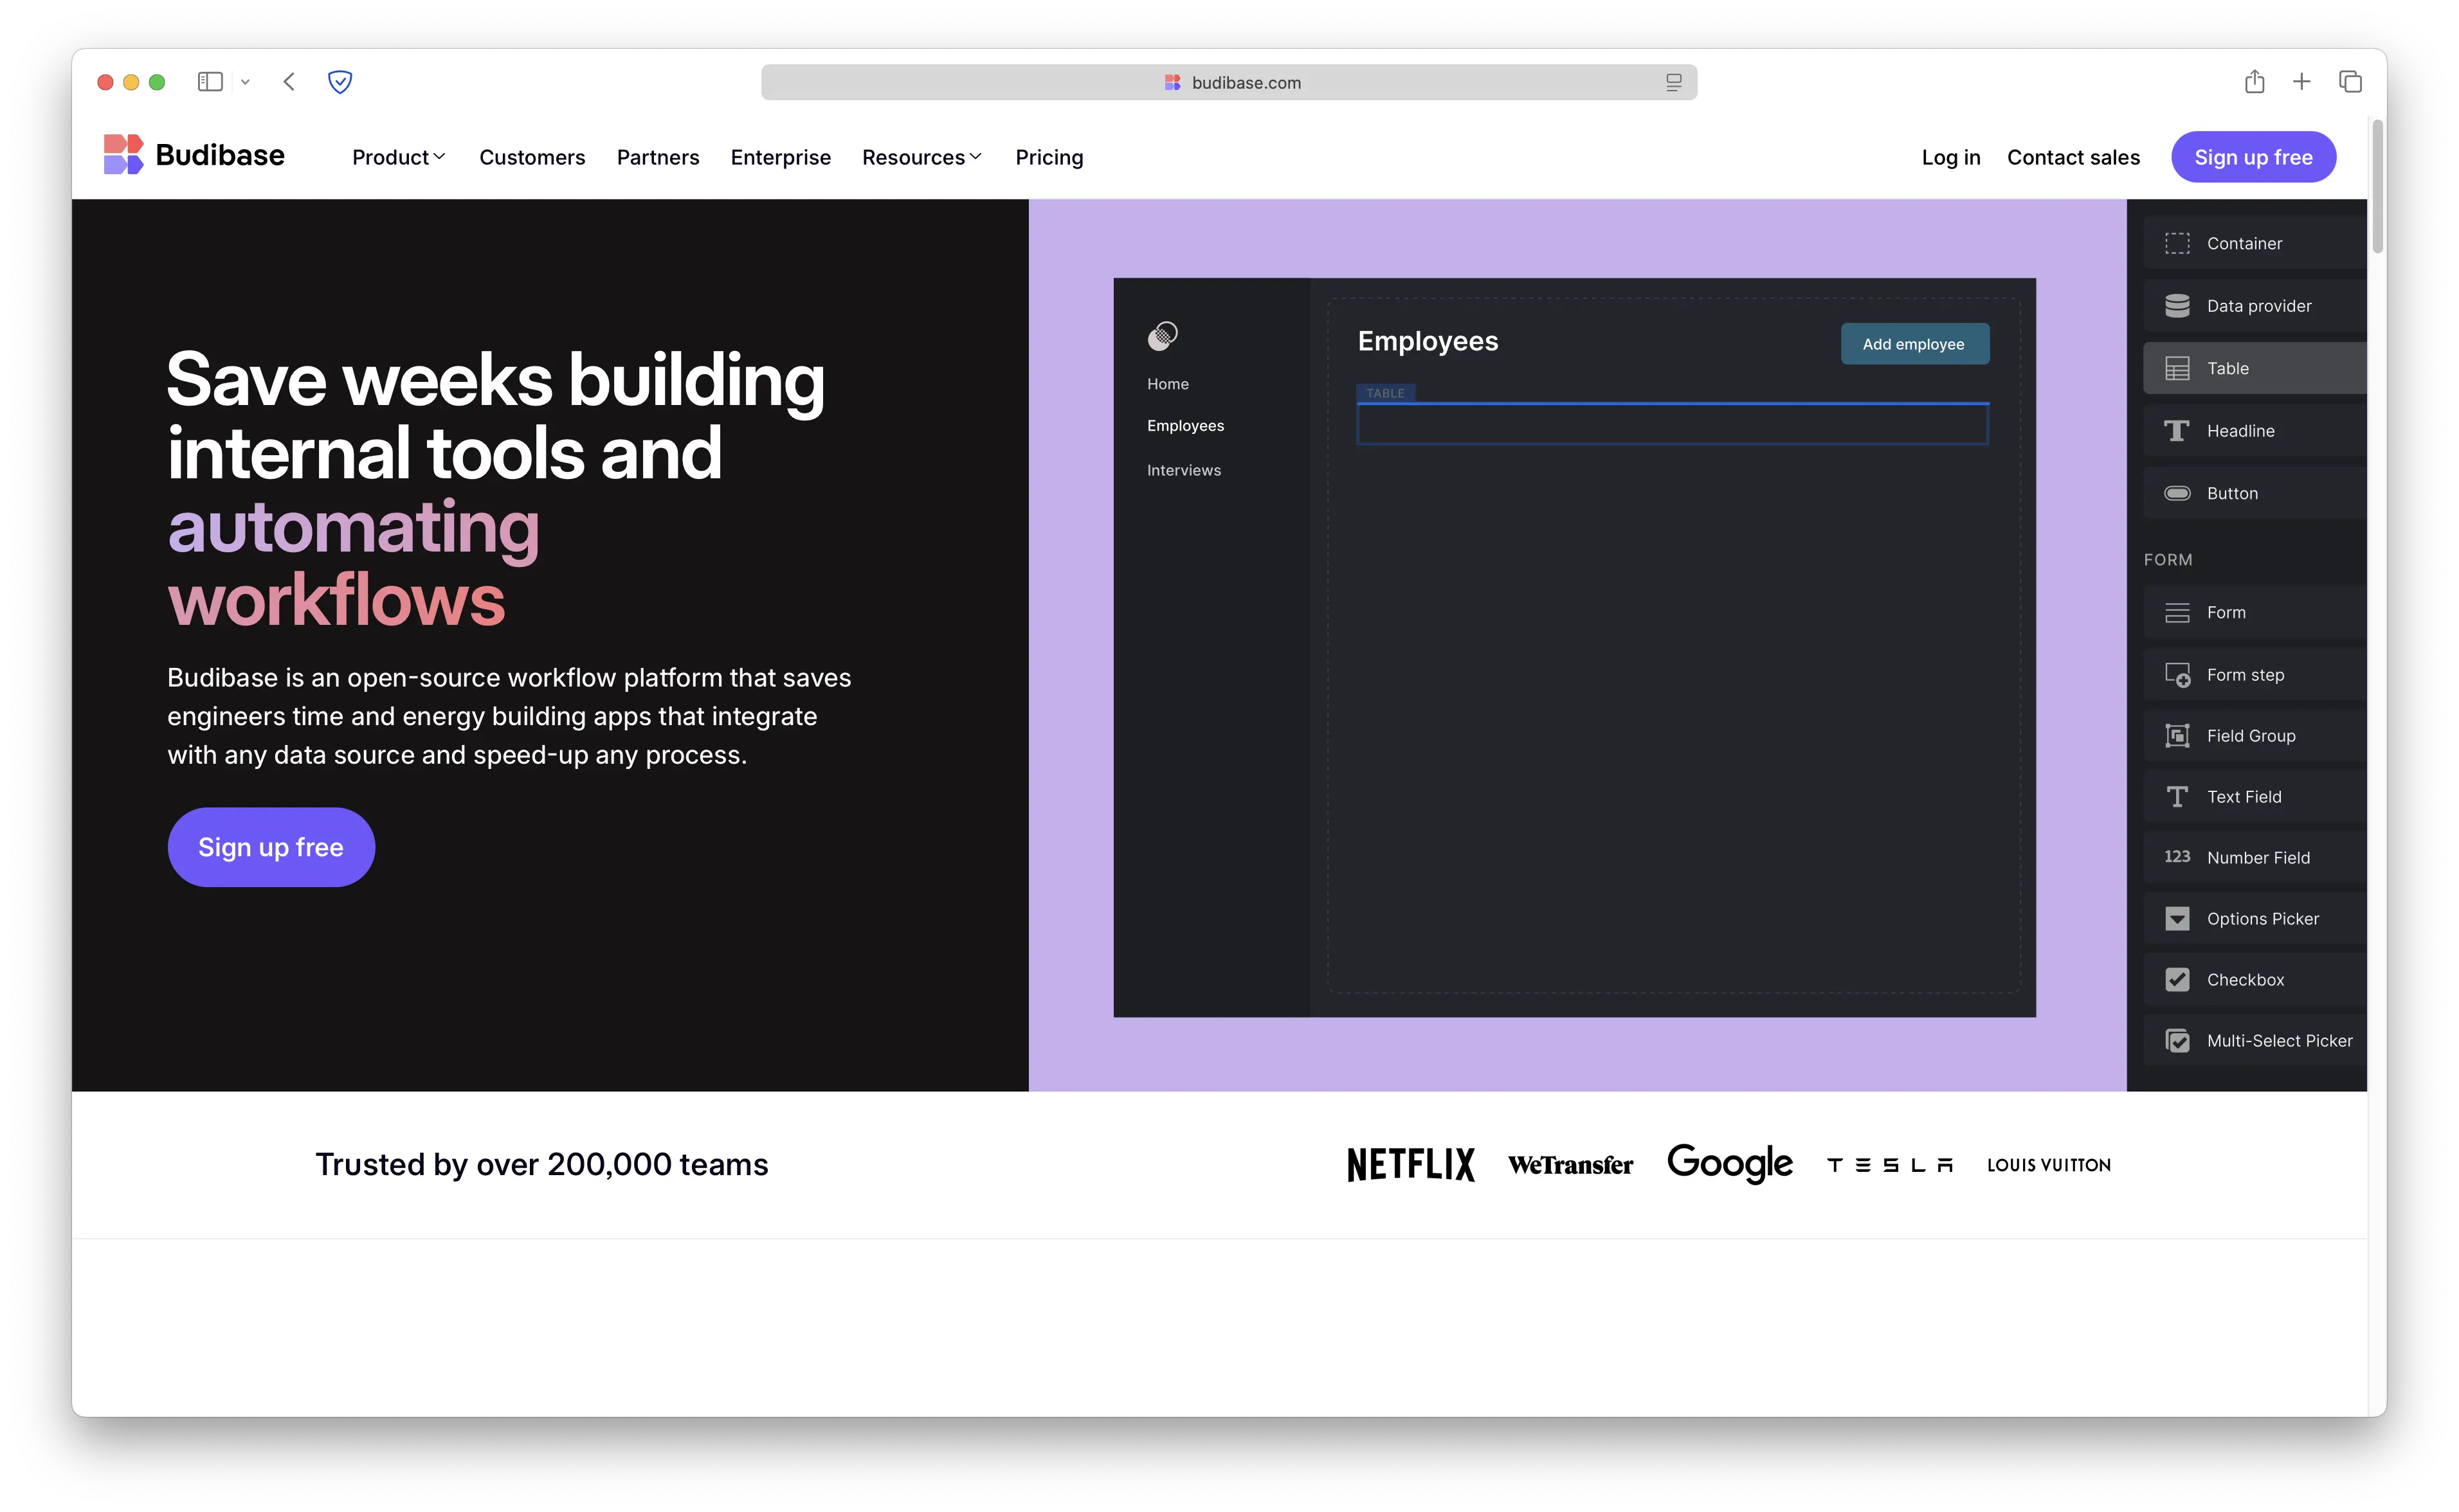
Task: Expand the Resources dropdown menu
Action: point(921,158)
